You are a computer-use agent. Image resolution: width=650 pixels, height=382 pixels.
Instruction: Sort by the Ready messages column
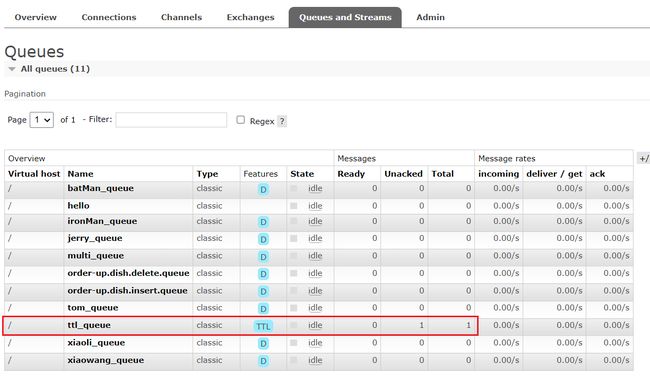click(351, 174)
